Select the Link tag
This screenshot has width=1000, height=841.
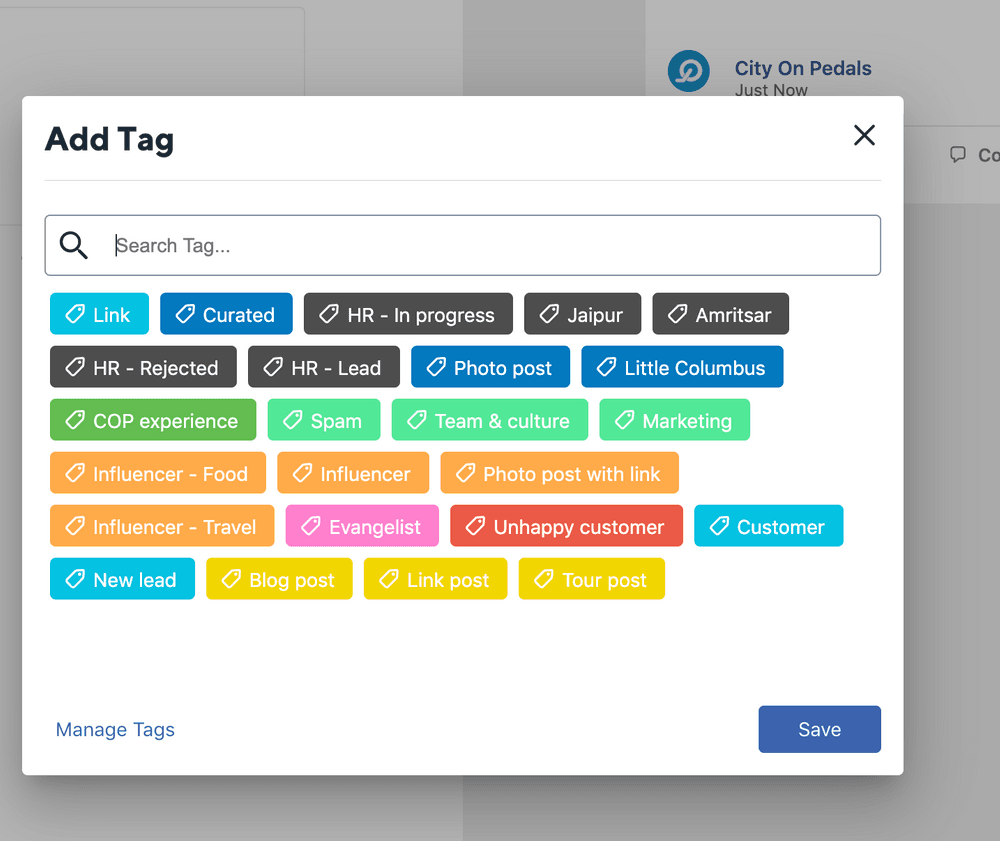pos(99,314)
